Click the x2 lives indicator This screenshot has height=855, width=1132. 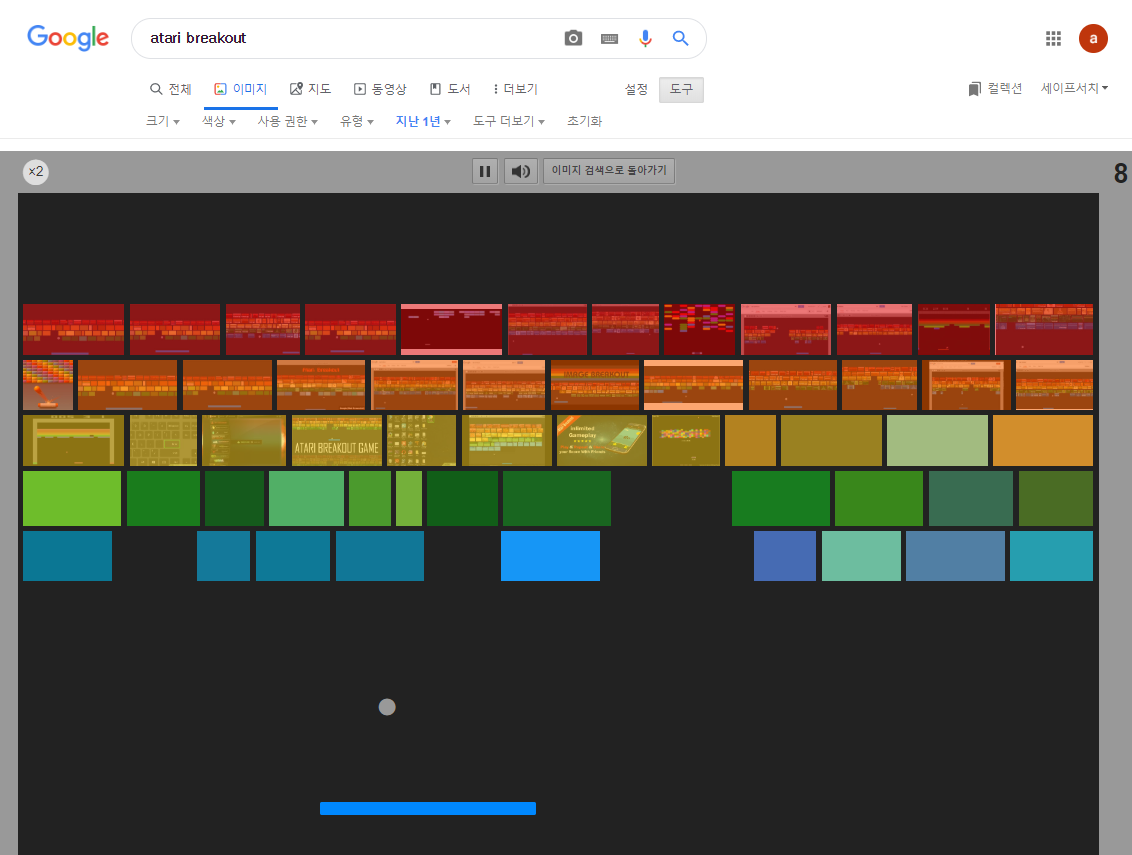[36, 172]
